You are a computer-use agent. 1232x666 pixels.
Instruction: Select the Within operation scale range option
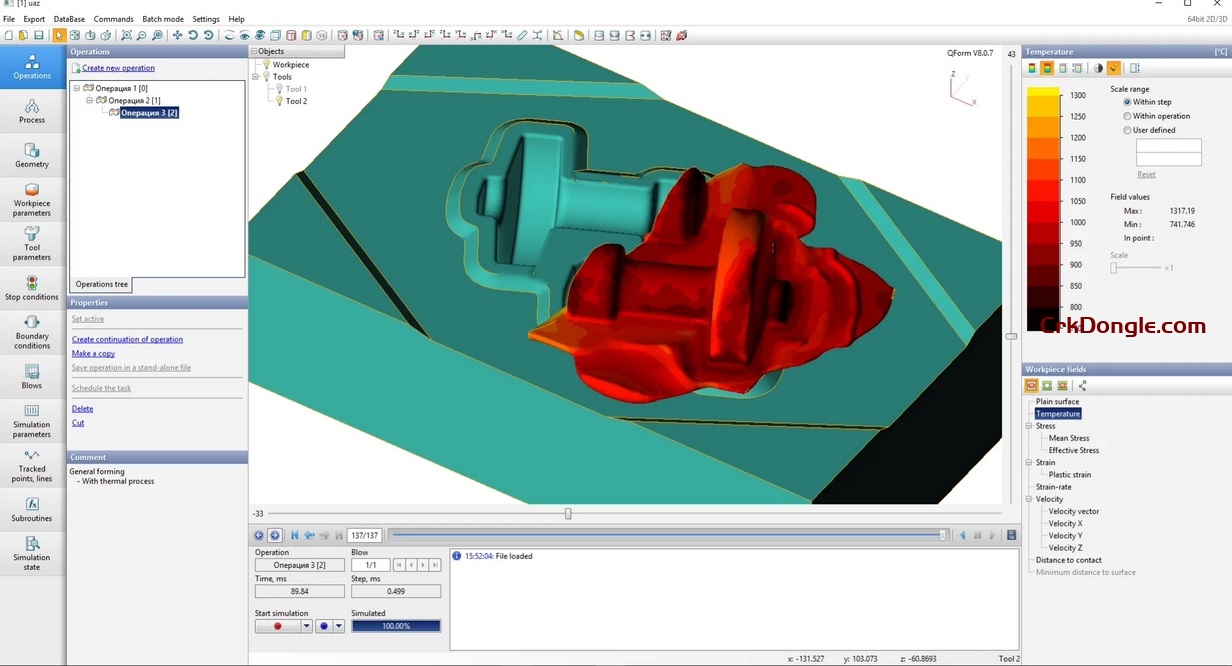click(x=1127, y=115)
